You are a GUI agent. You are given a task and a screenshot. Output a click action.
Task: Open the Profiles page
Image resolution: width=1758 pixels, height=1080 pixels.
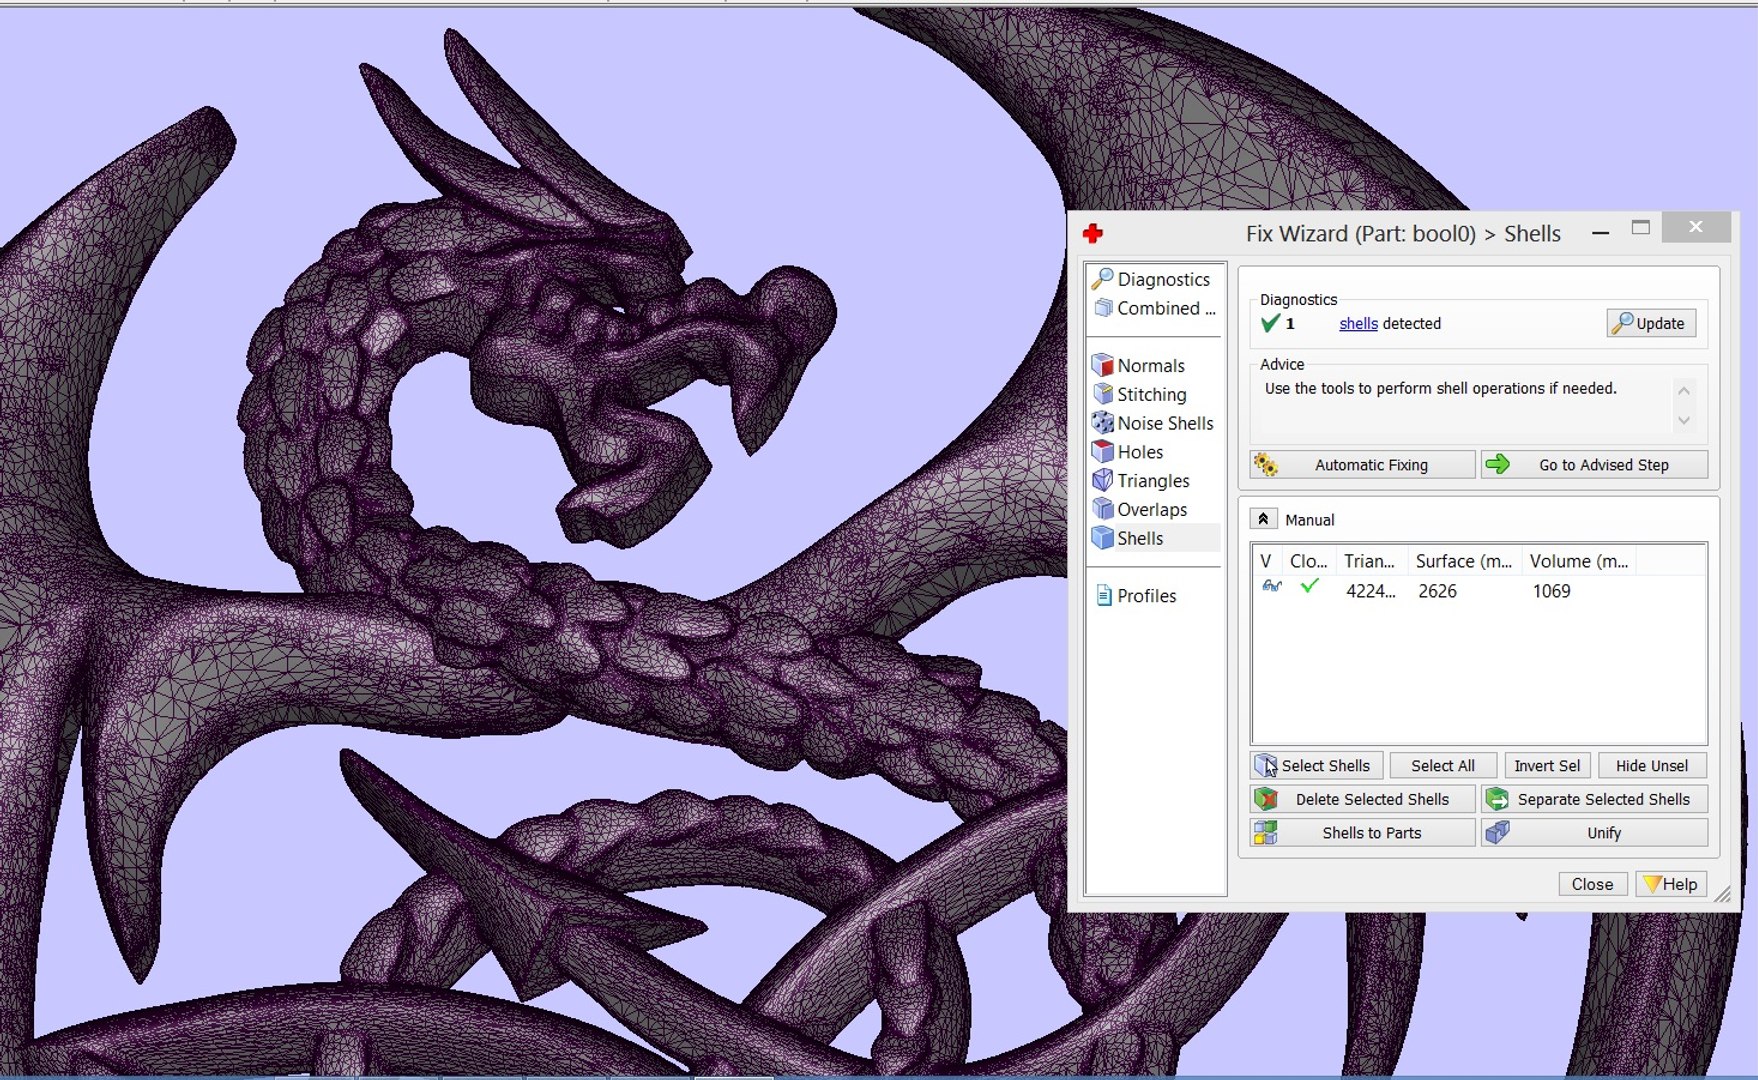tap(1136, 596)
